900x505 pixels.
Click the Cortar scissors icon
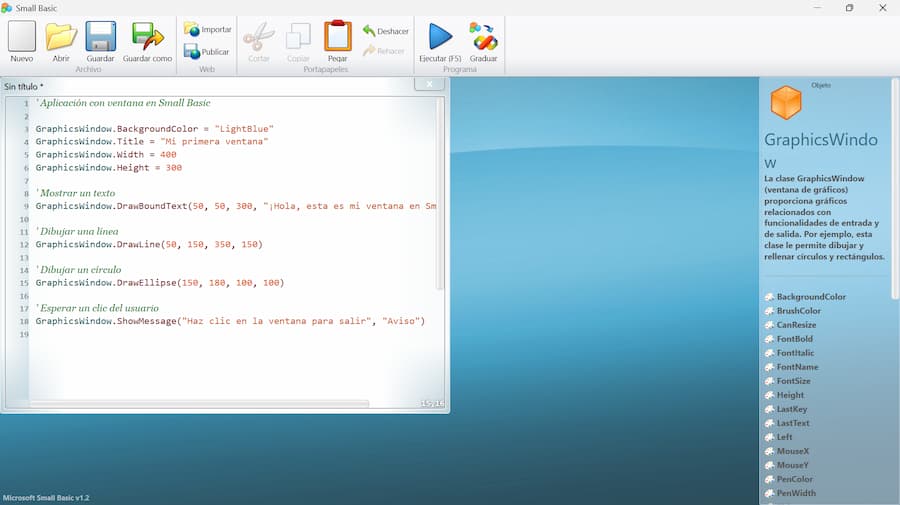tap(259, 37)
